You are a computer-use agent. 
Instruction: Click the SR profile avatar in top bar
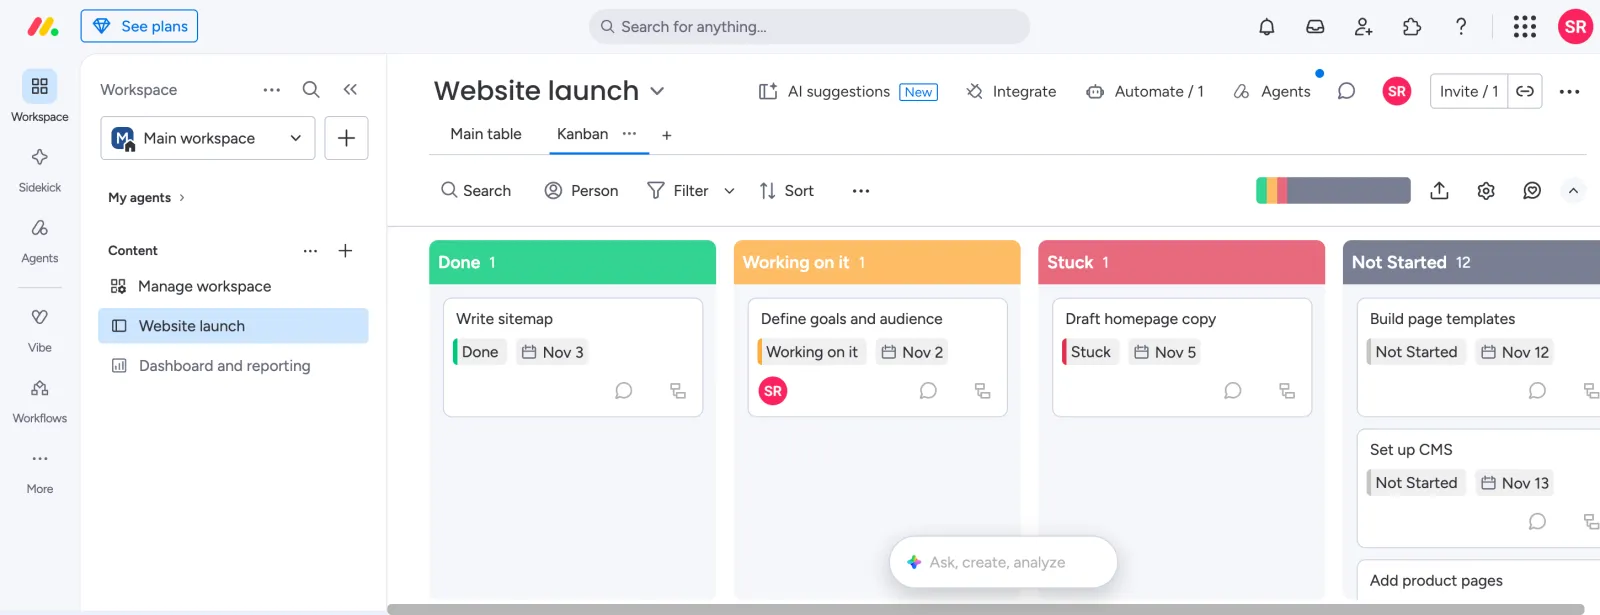(1575, 27)
